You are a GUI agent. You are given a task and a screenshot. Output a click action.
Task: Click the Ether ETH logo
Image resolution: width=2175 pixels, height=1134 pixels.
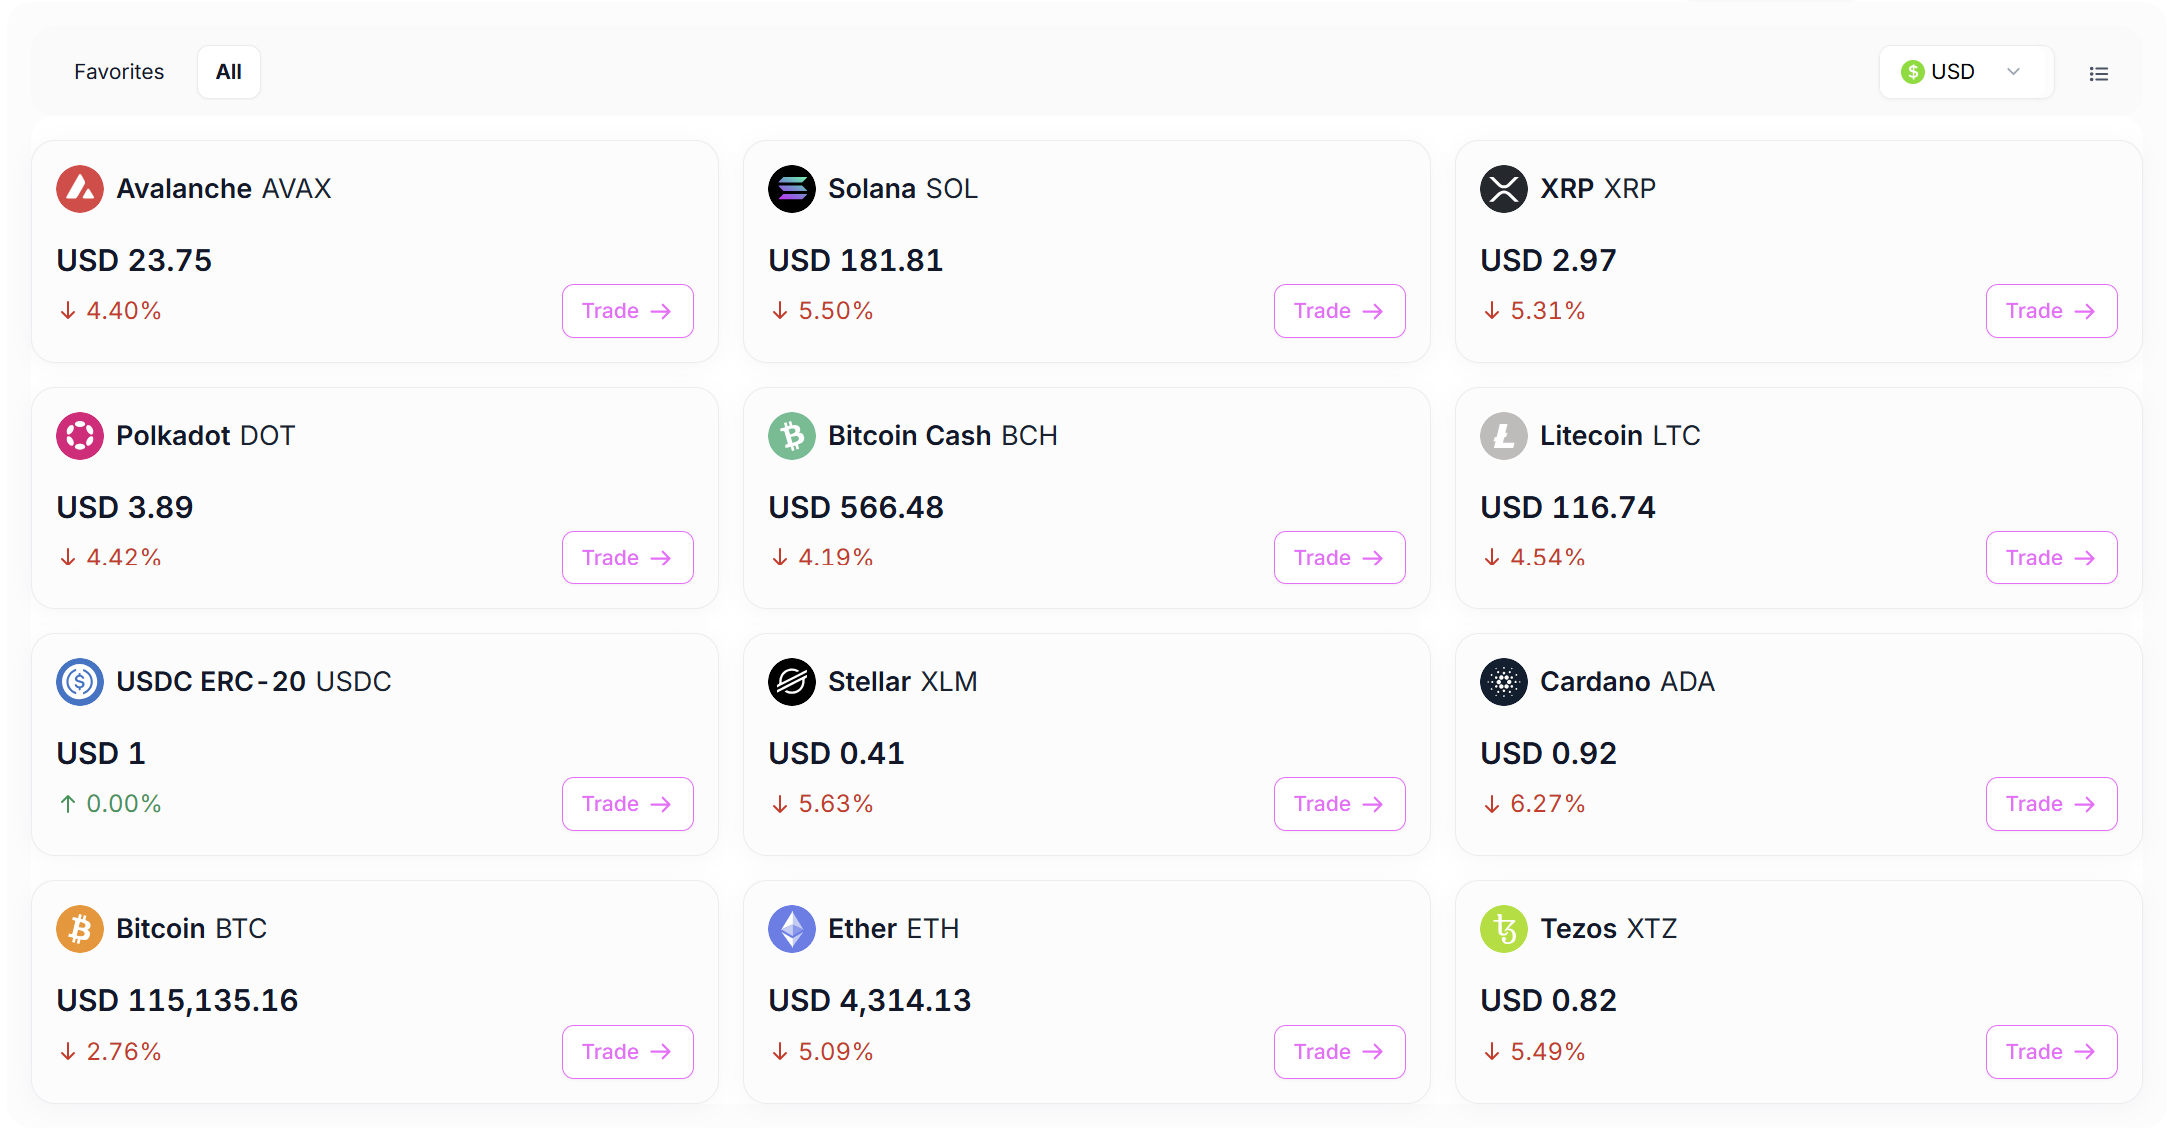[792, 929]
